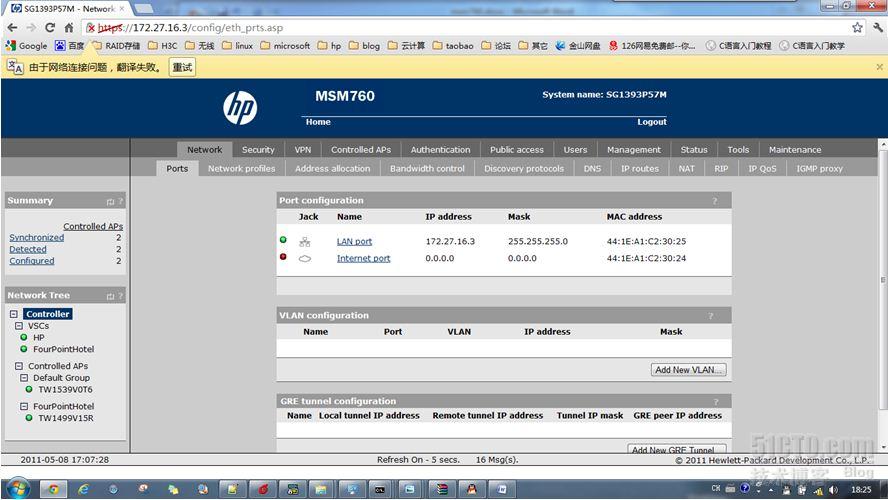The image size is (888, 500).
Task: Click the LAN port jack icon
Action: 305,242
